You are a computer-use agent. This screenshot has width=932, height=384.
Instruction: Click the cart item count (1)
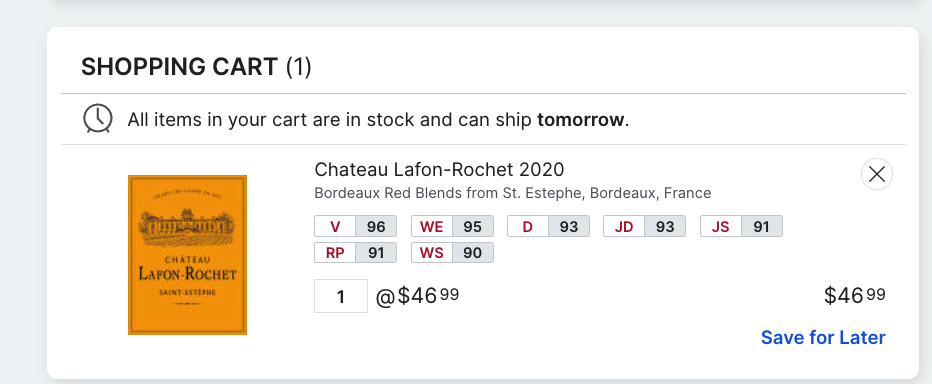click(298, 67)
